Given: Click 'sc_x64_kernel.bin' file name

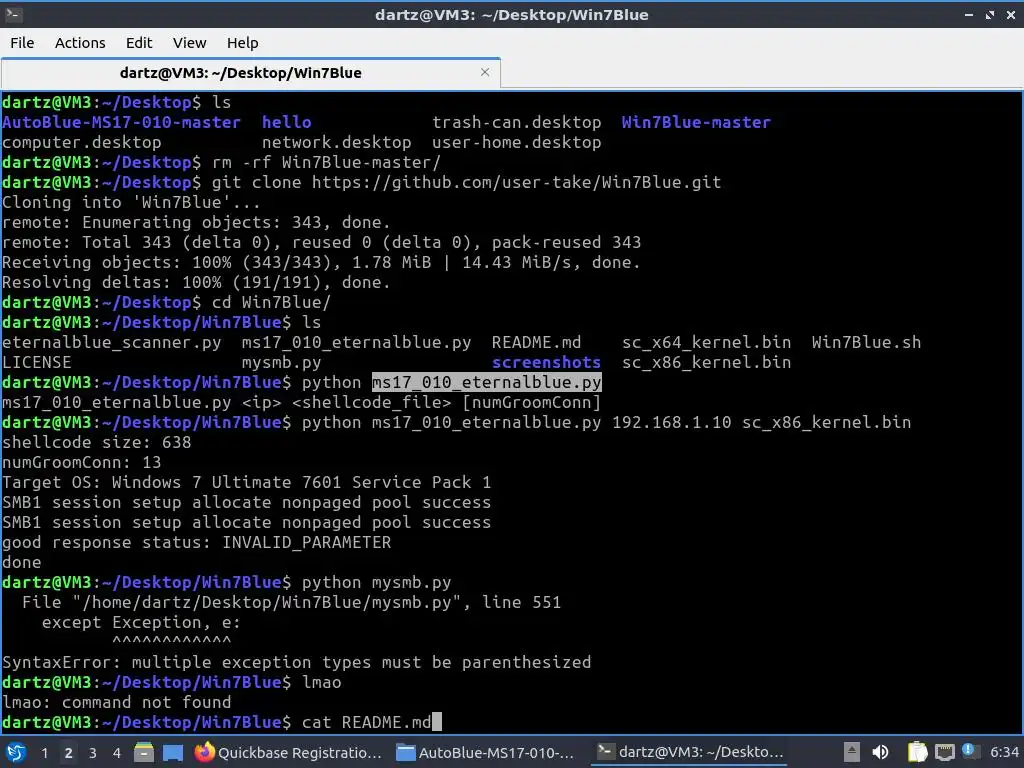Looking at the screenshot, I should 706,342.
